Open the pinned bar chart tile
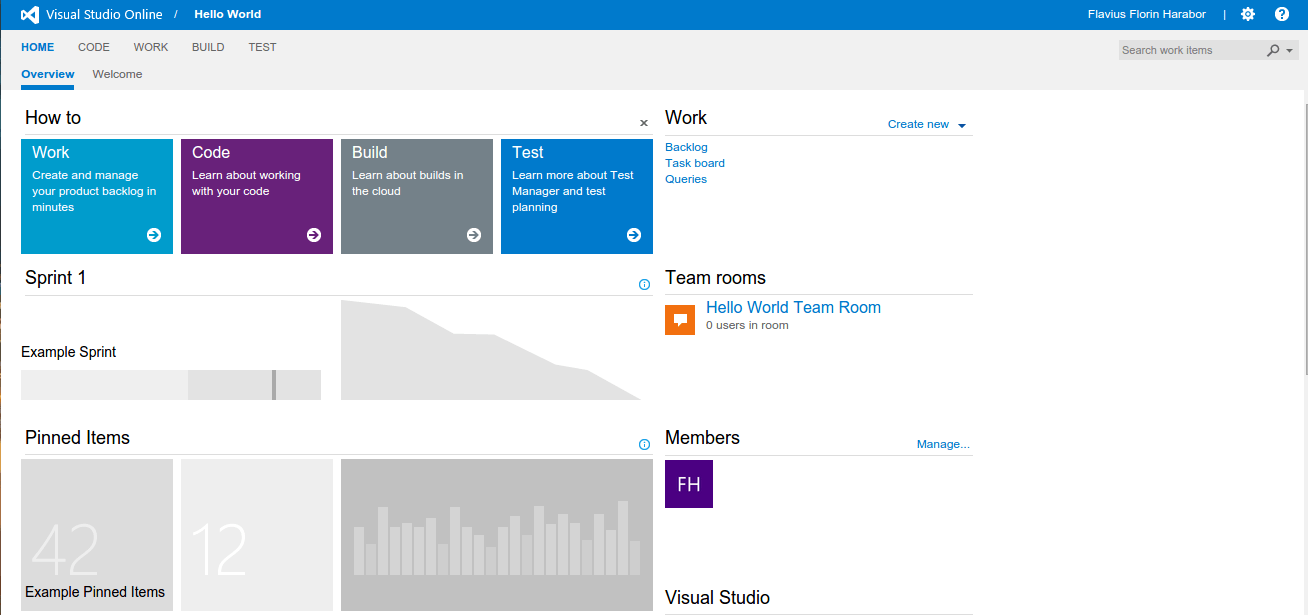 click(497, 535)
